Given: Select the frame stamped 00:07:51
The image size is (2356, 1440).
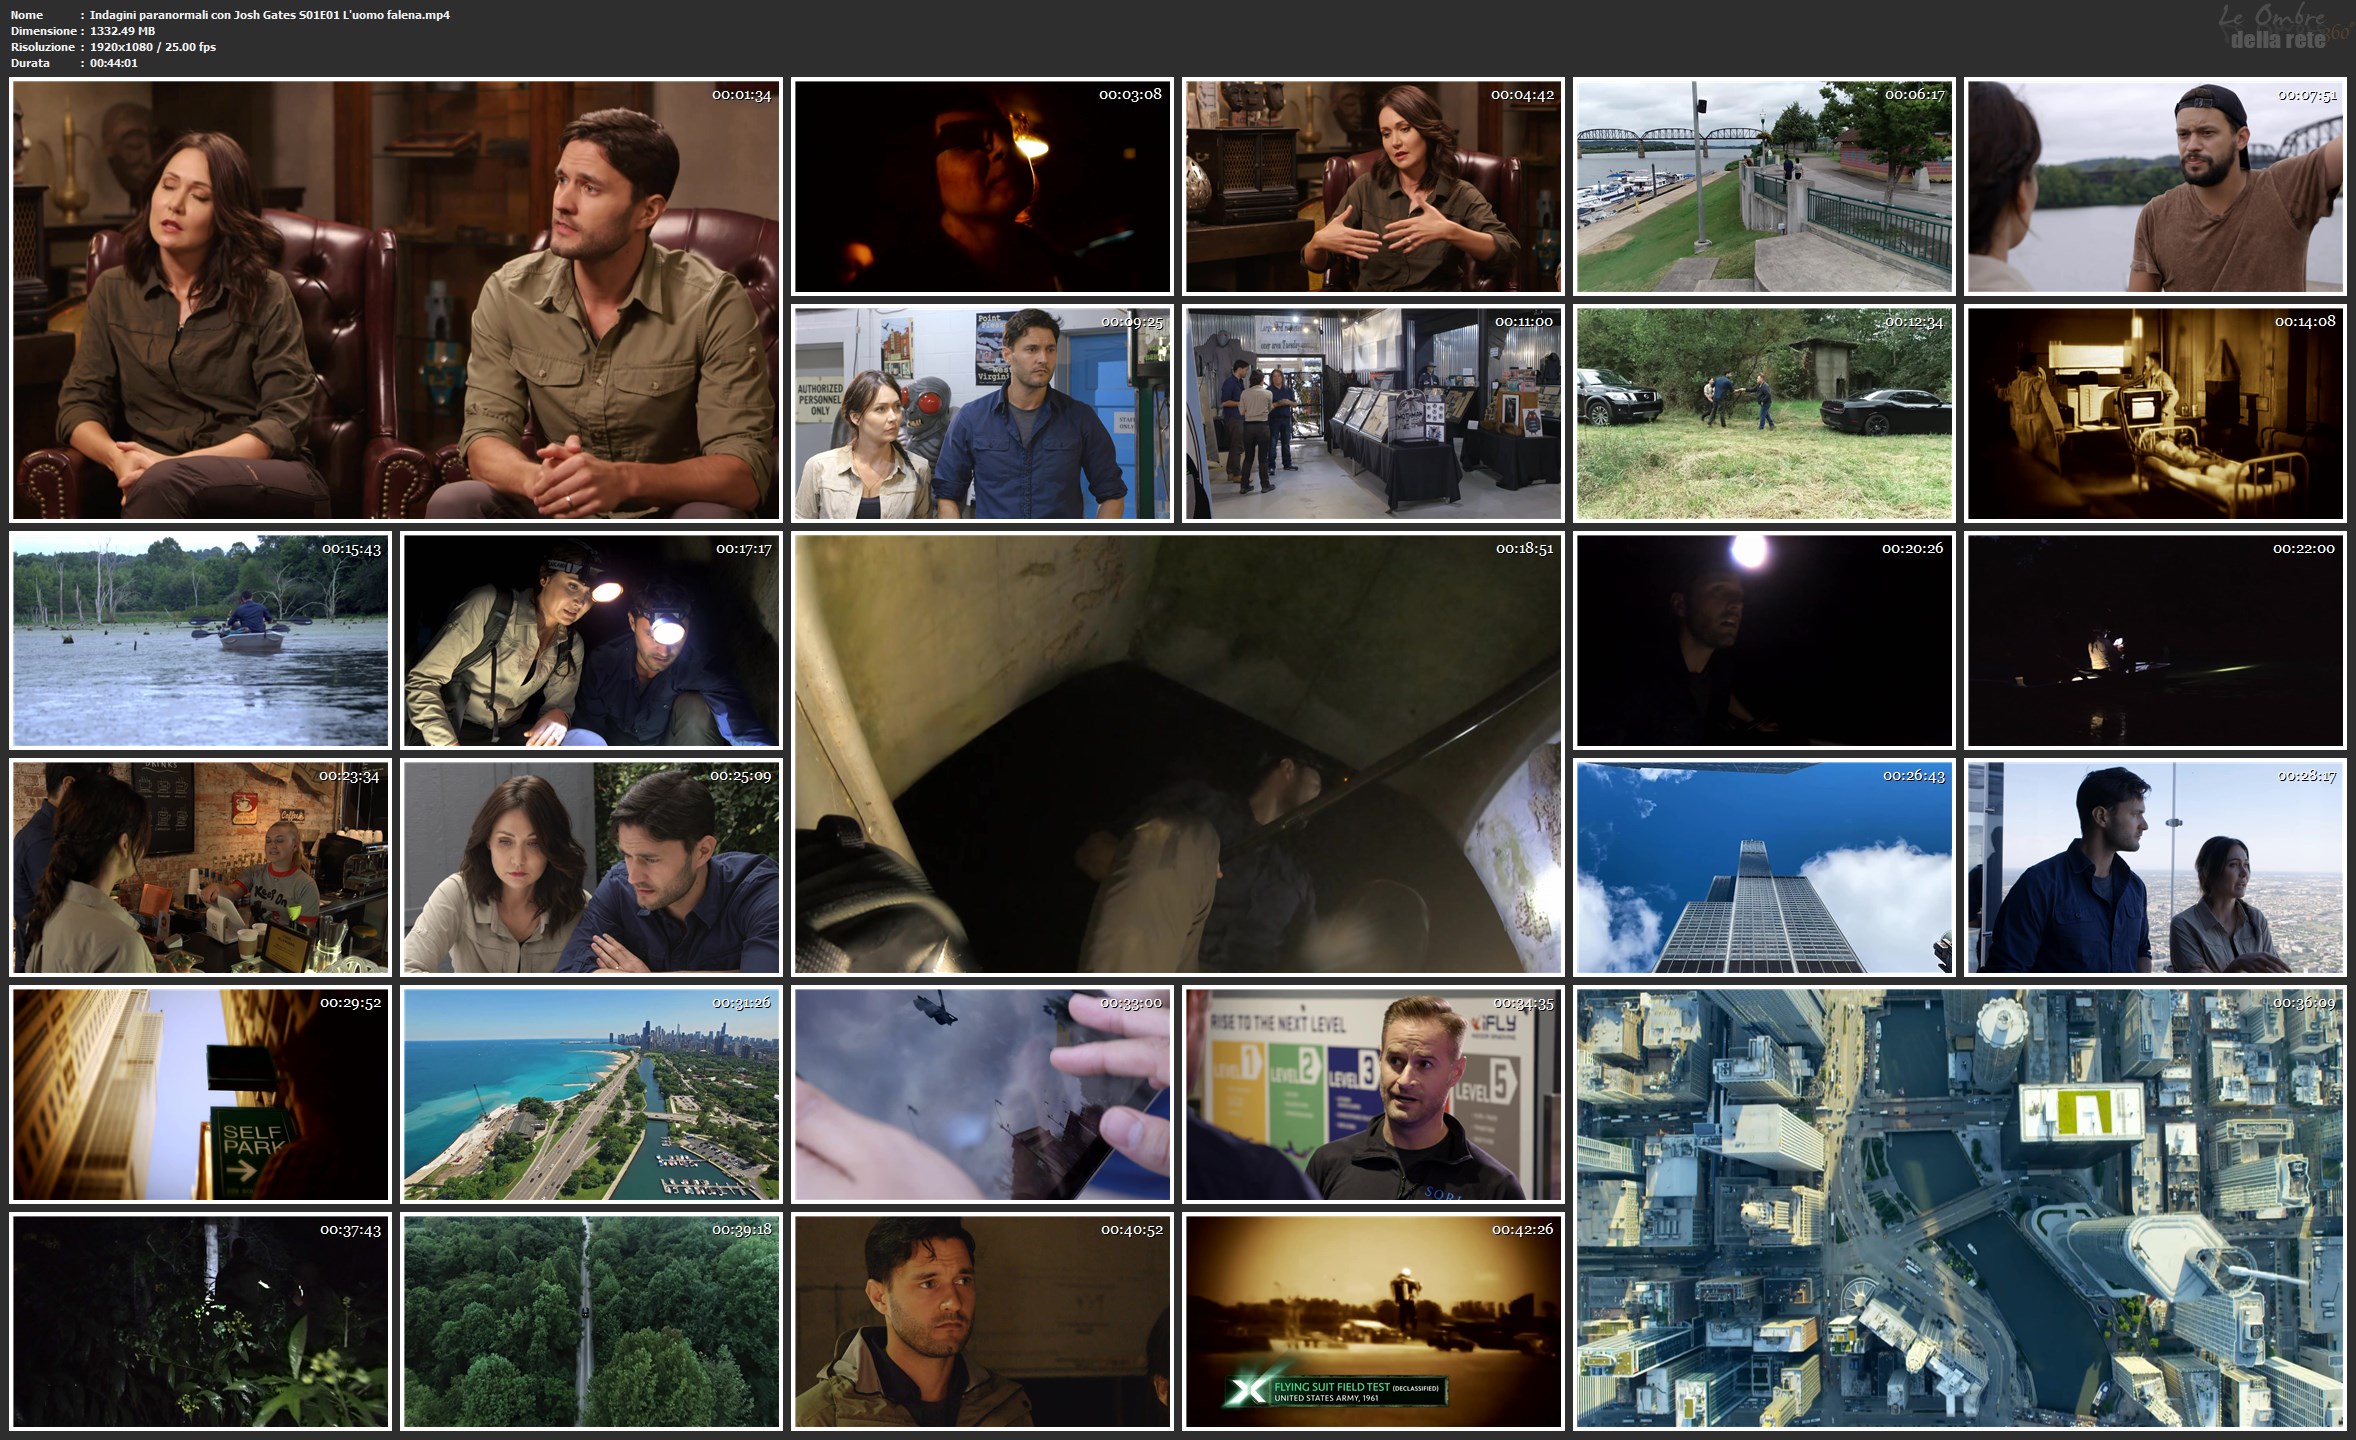Looking at the screenshot, I should [2155, 187].
